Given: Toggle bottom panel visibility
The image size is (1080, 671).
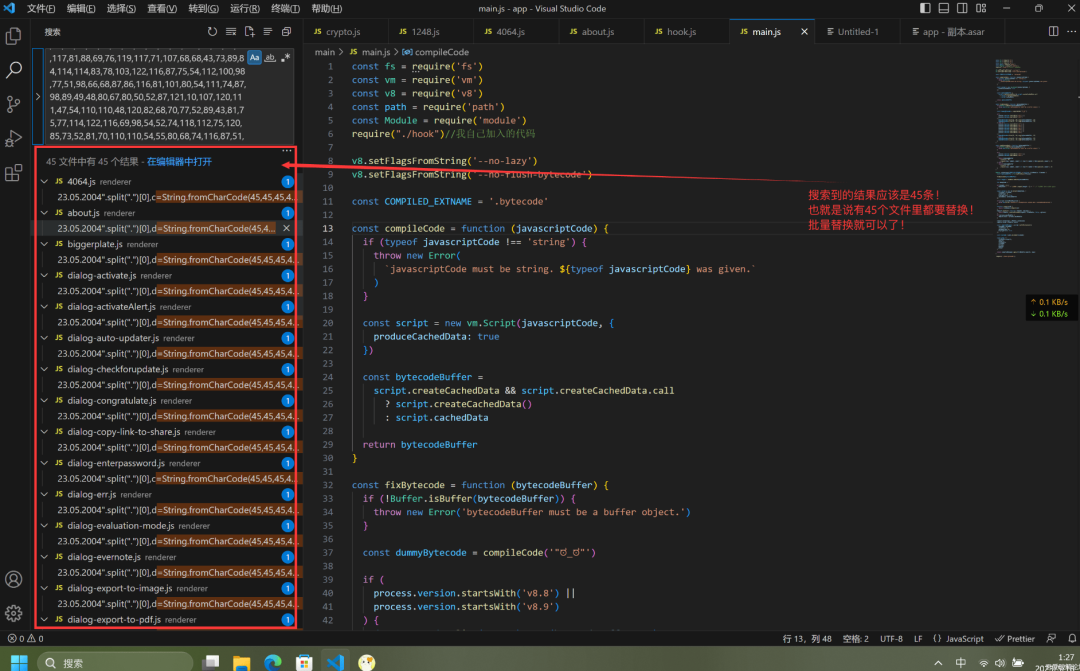Looking at the screenshot, I should tap(943, 8).
